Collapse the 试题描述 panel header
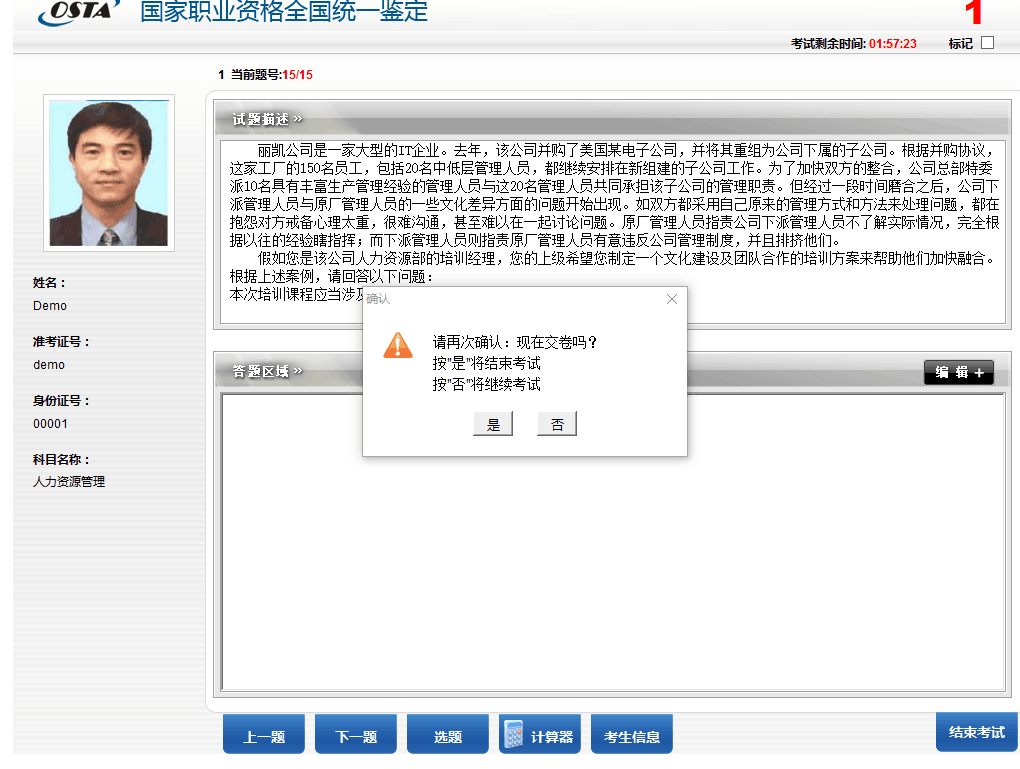Image resolution: width=1020 pixels, height=769 pixels. tap(267, 120)
